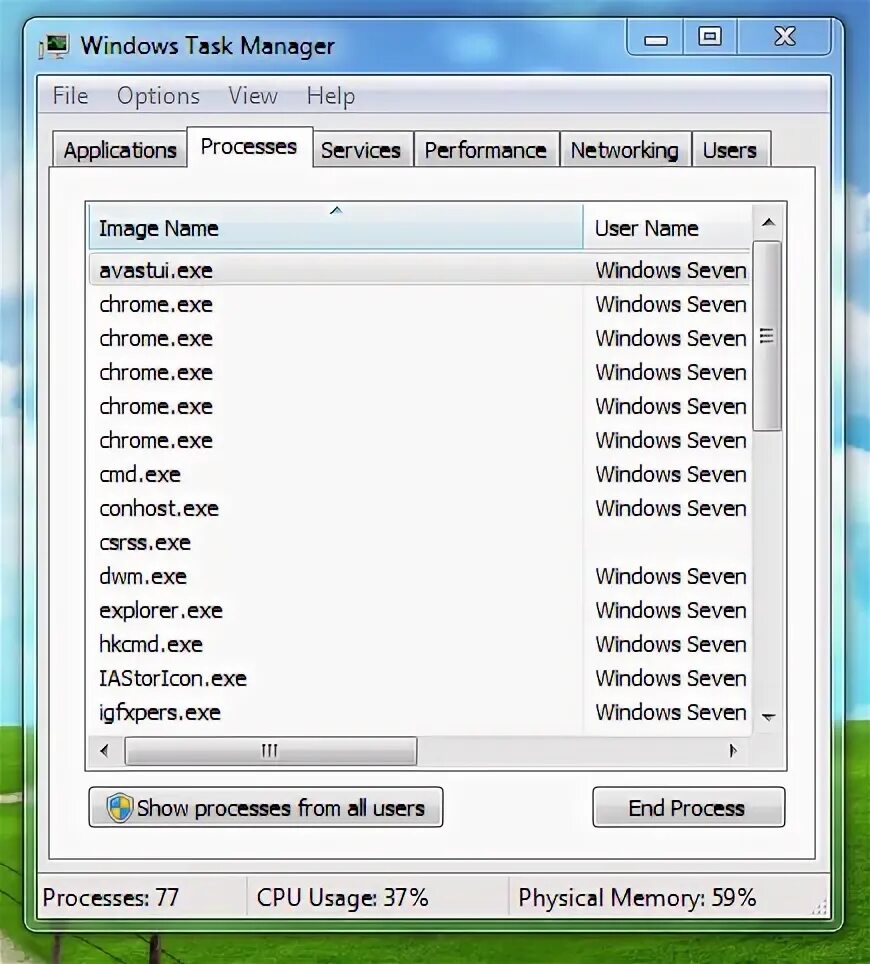The height and width of the screenshot is (964, 870).
Task: Switch to the Users tab
Action: tap(730, 149)
